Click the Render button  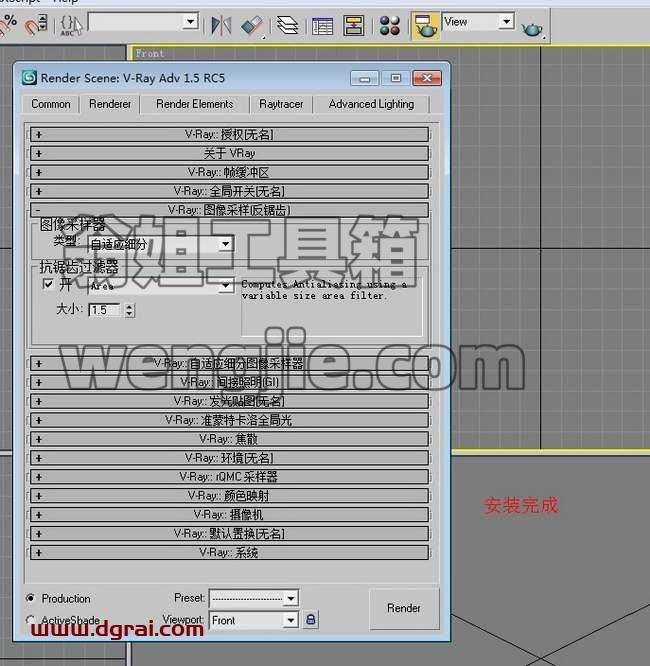(x=404, y=608)
